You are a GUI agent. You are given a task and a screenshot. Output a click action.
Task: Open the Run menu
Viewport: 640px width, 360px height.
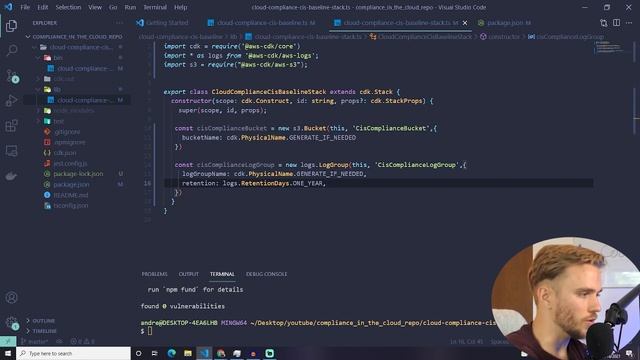tap(130, 7)
